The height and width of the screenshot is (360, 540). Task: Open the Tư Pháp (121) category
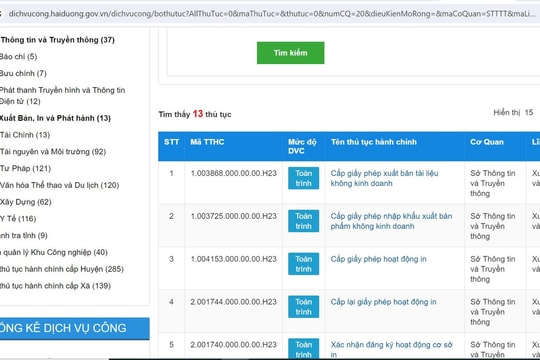click(25, 168)
